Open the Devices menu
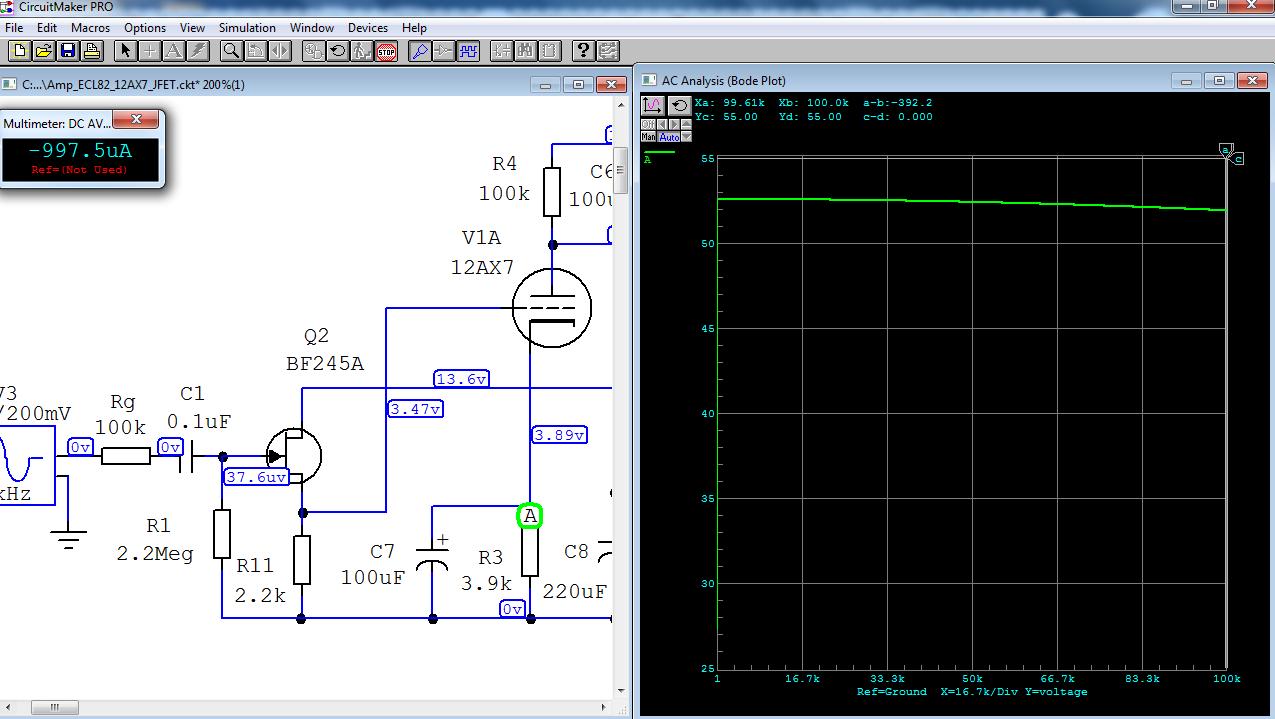Screen dimensions: 1275x719 tap(368, 28)
